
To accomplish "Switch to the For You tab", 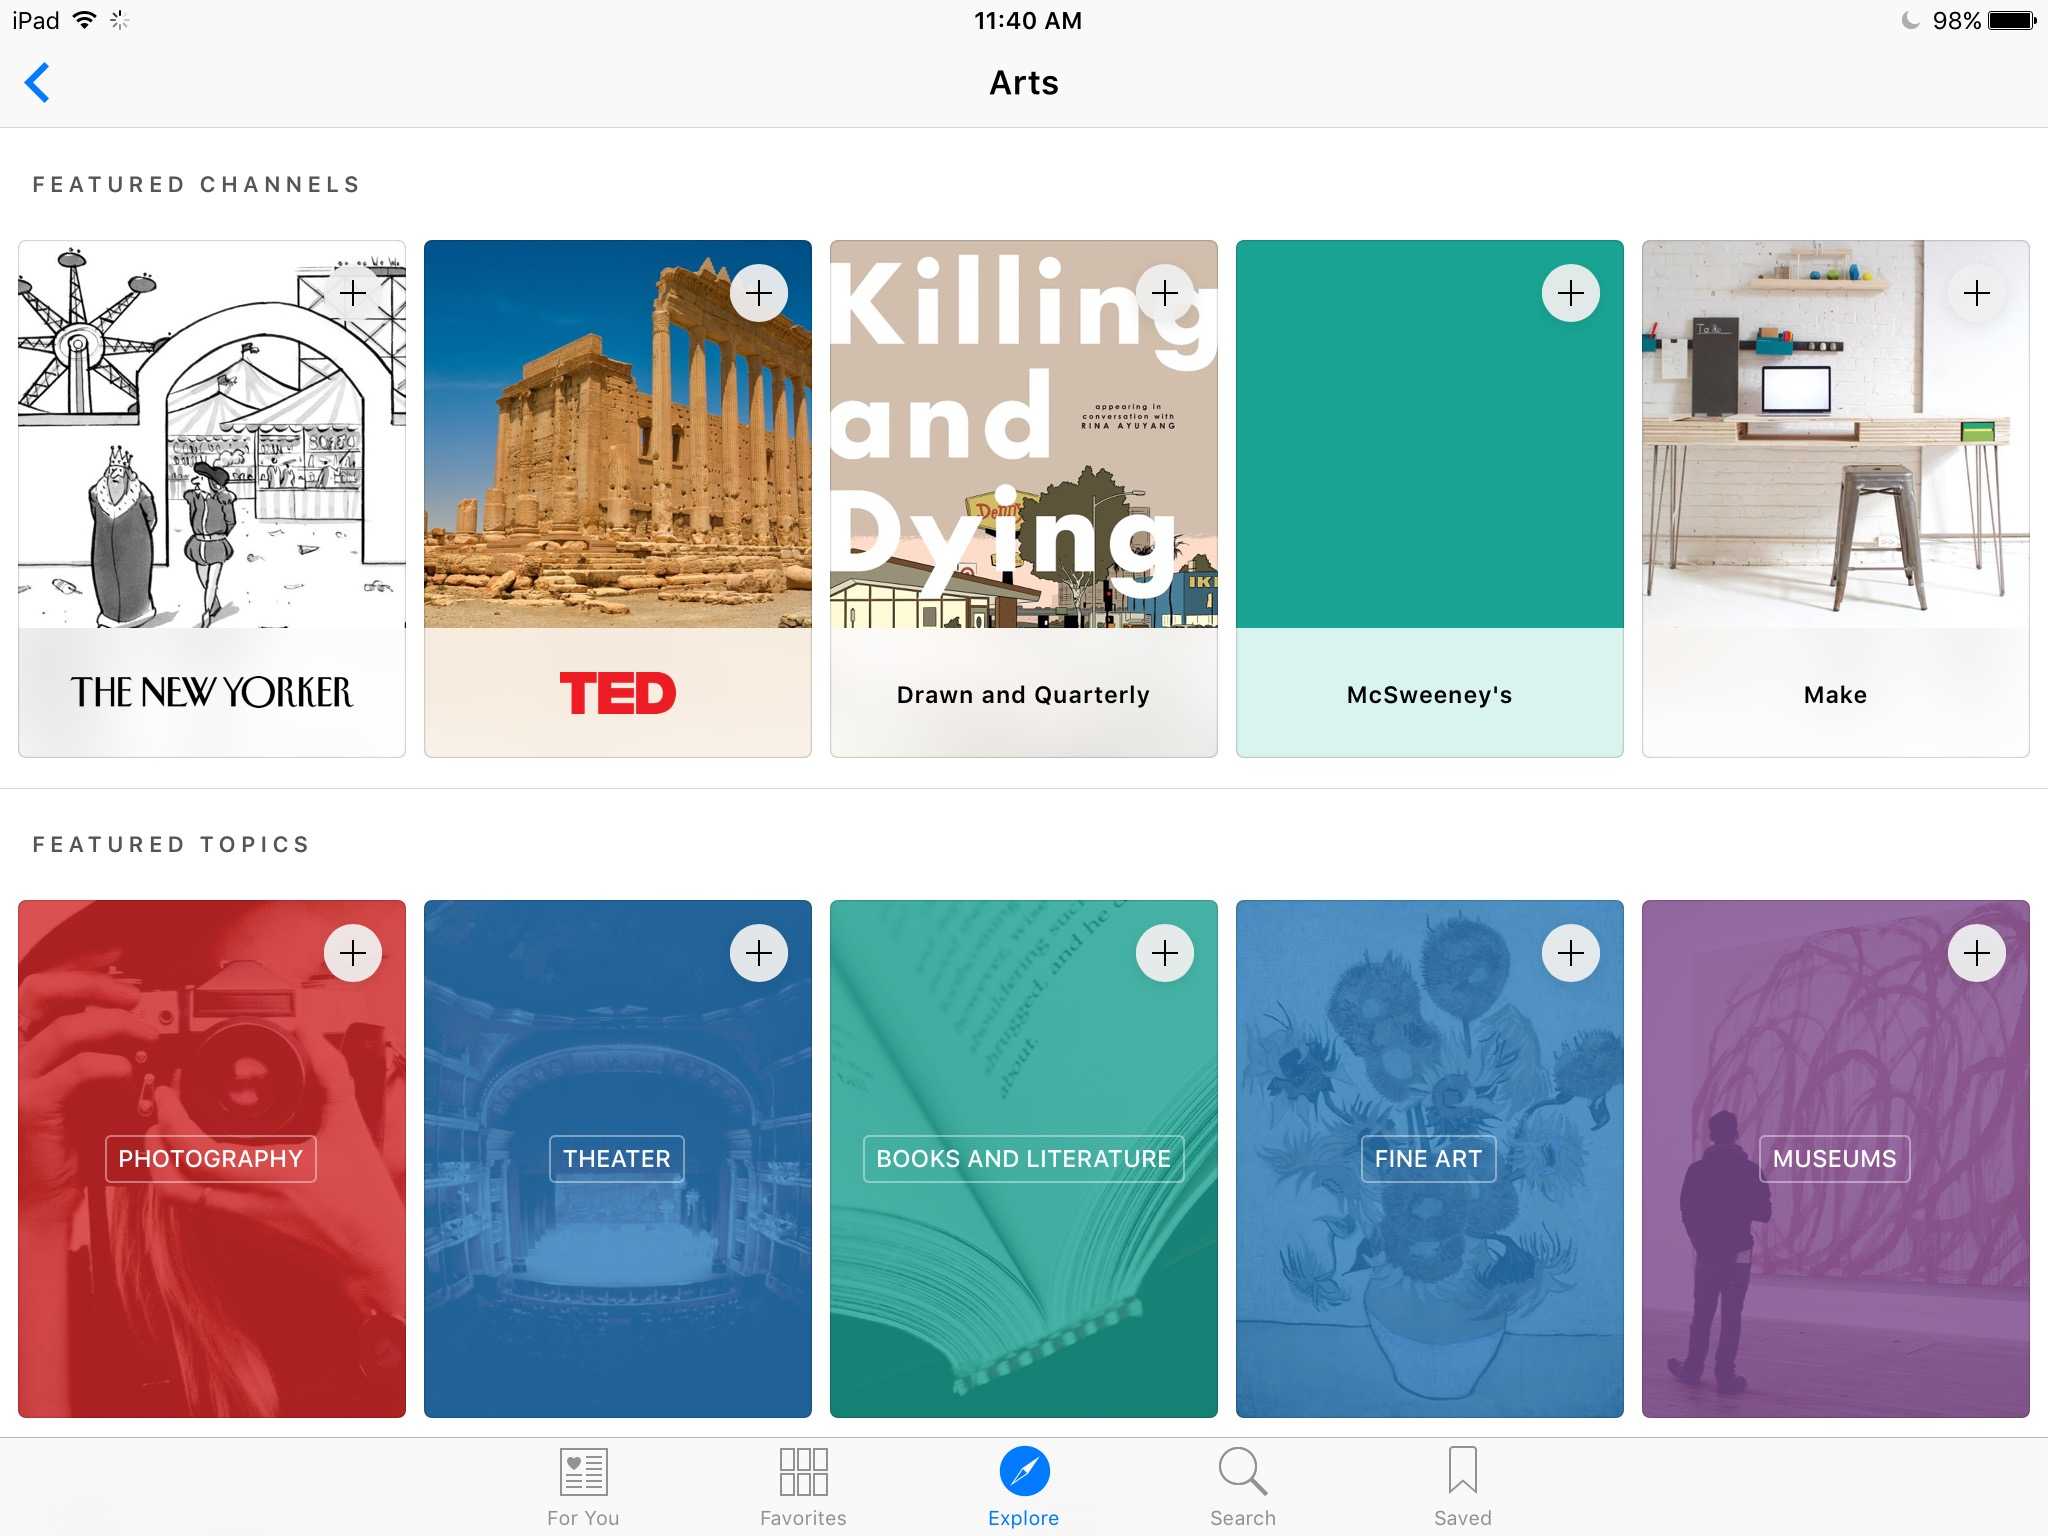I will tap(583, 1486).
